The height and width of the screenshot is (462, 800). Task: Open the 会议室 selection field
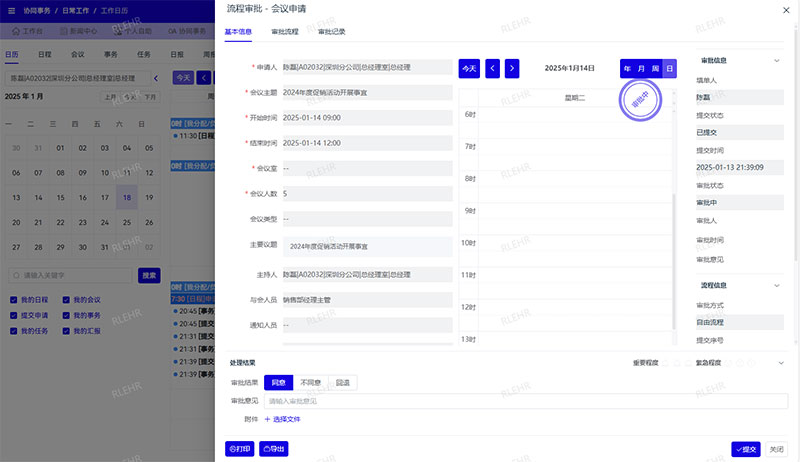point(367,168)
